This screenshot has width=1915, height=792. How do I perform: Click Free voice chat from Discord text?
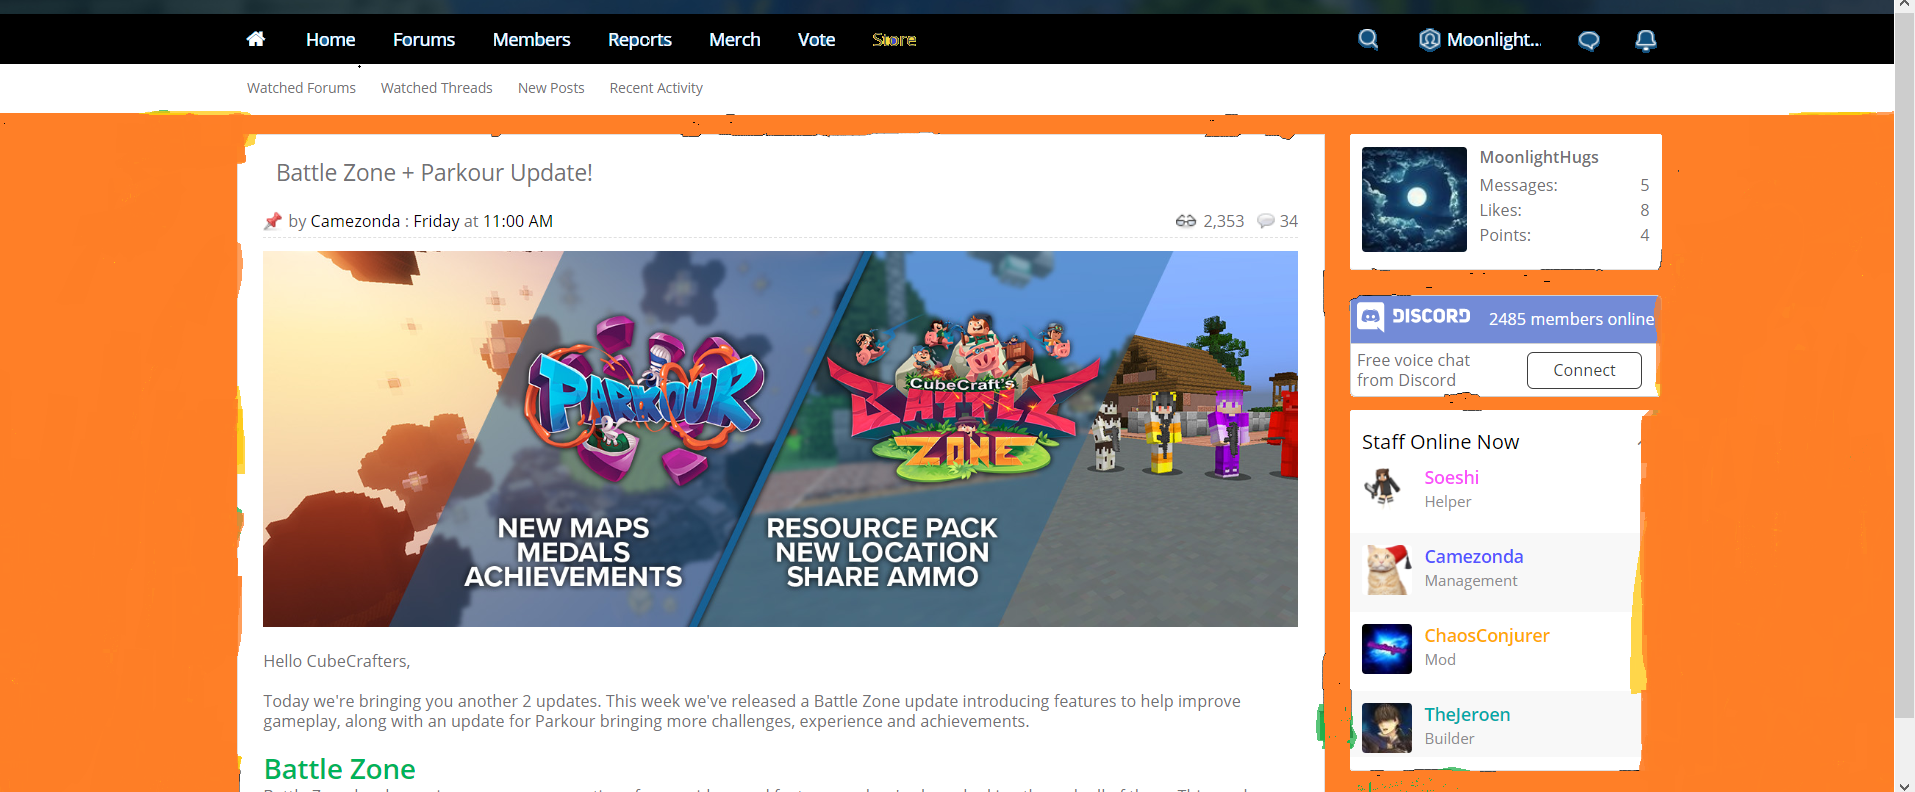(1413, 370)
